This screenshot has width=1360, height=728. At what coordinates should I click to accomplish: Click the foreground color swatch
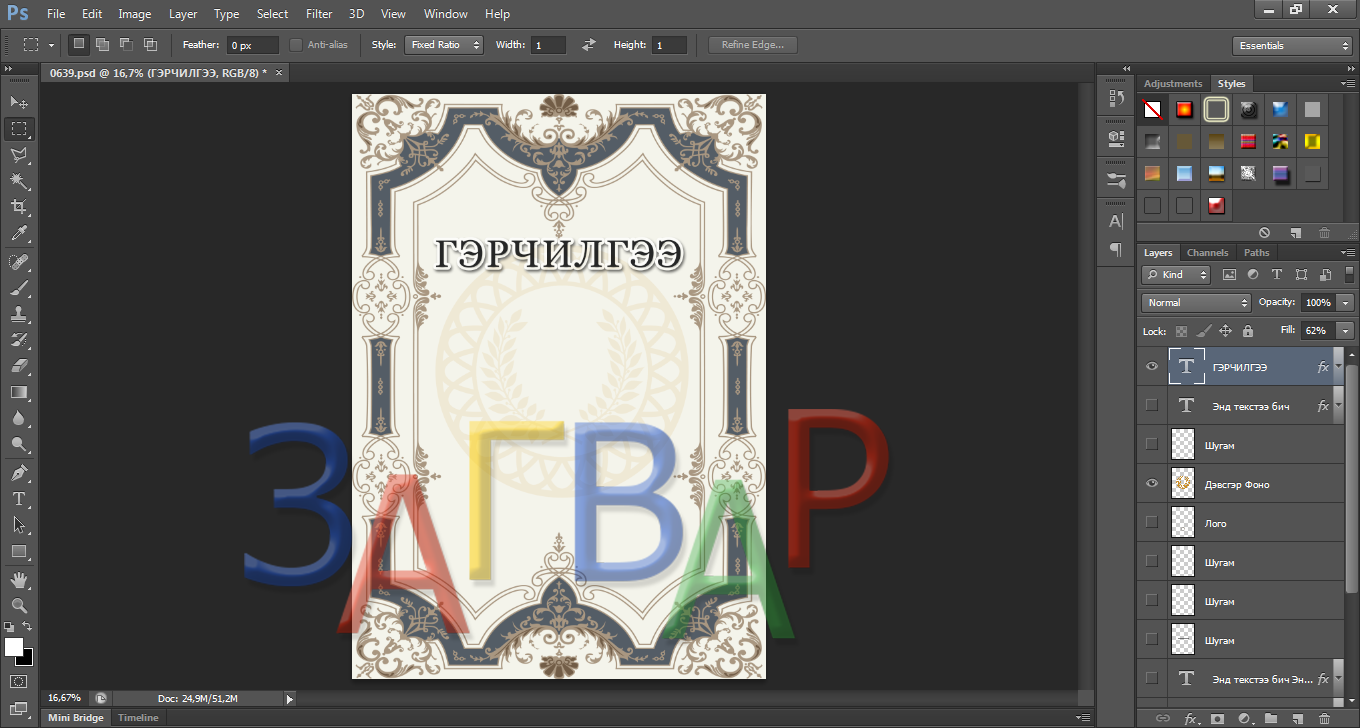pos(14,647)
